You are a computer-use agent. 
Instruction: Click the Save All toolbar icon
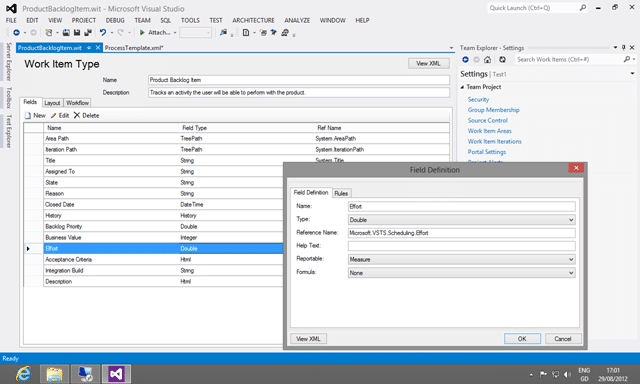click(88, 33)
